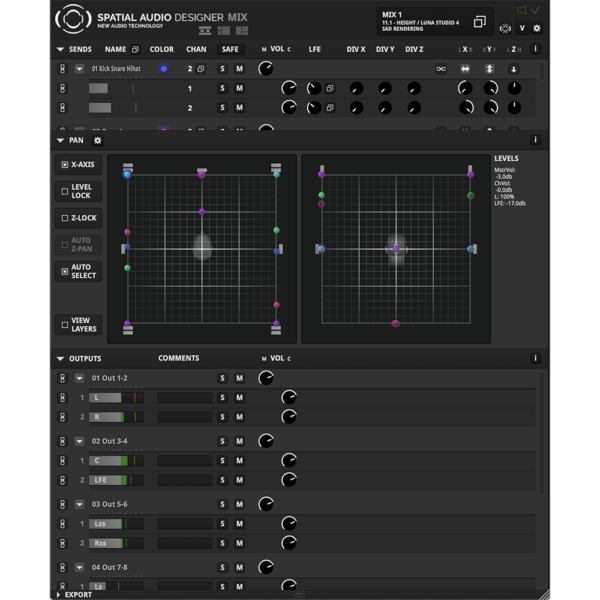600x600 pixels.
Task: Click the 01 Kick Snare Hihat master volume knob
Action: coord(266,69)
